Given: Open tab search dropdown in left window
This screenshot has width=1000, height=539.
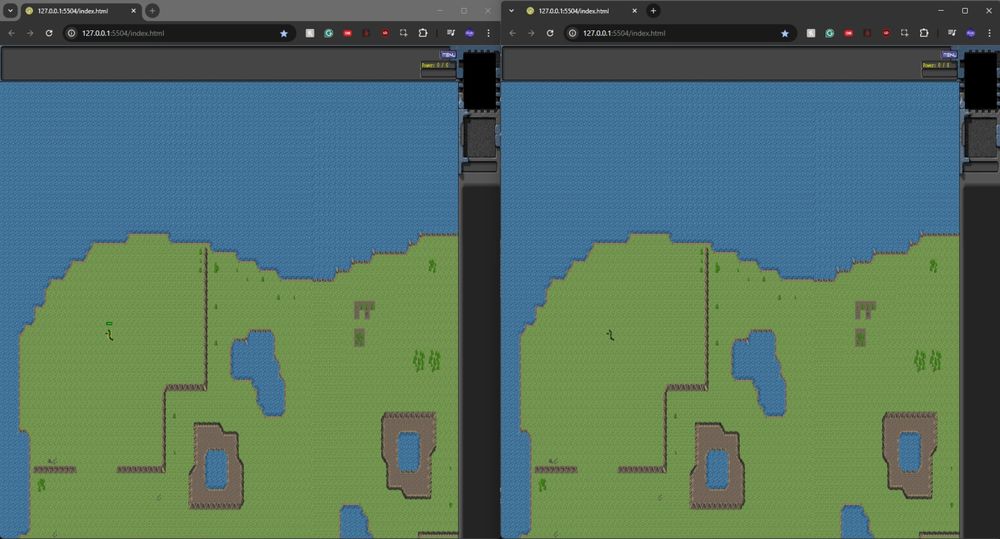Looking at the screenshot, I should [10, 11].
